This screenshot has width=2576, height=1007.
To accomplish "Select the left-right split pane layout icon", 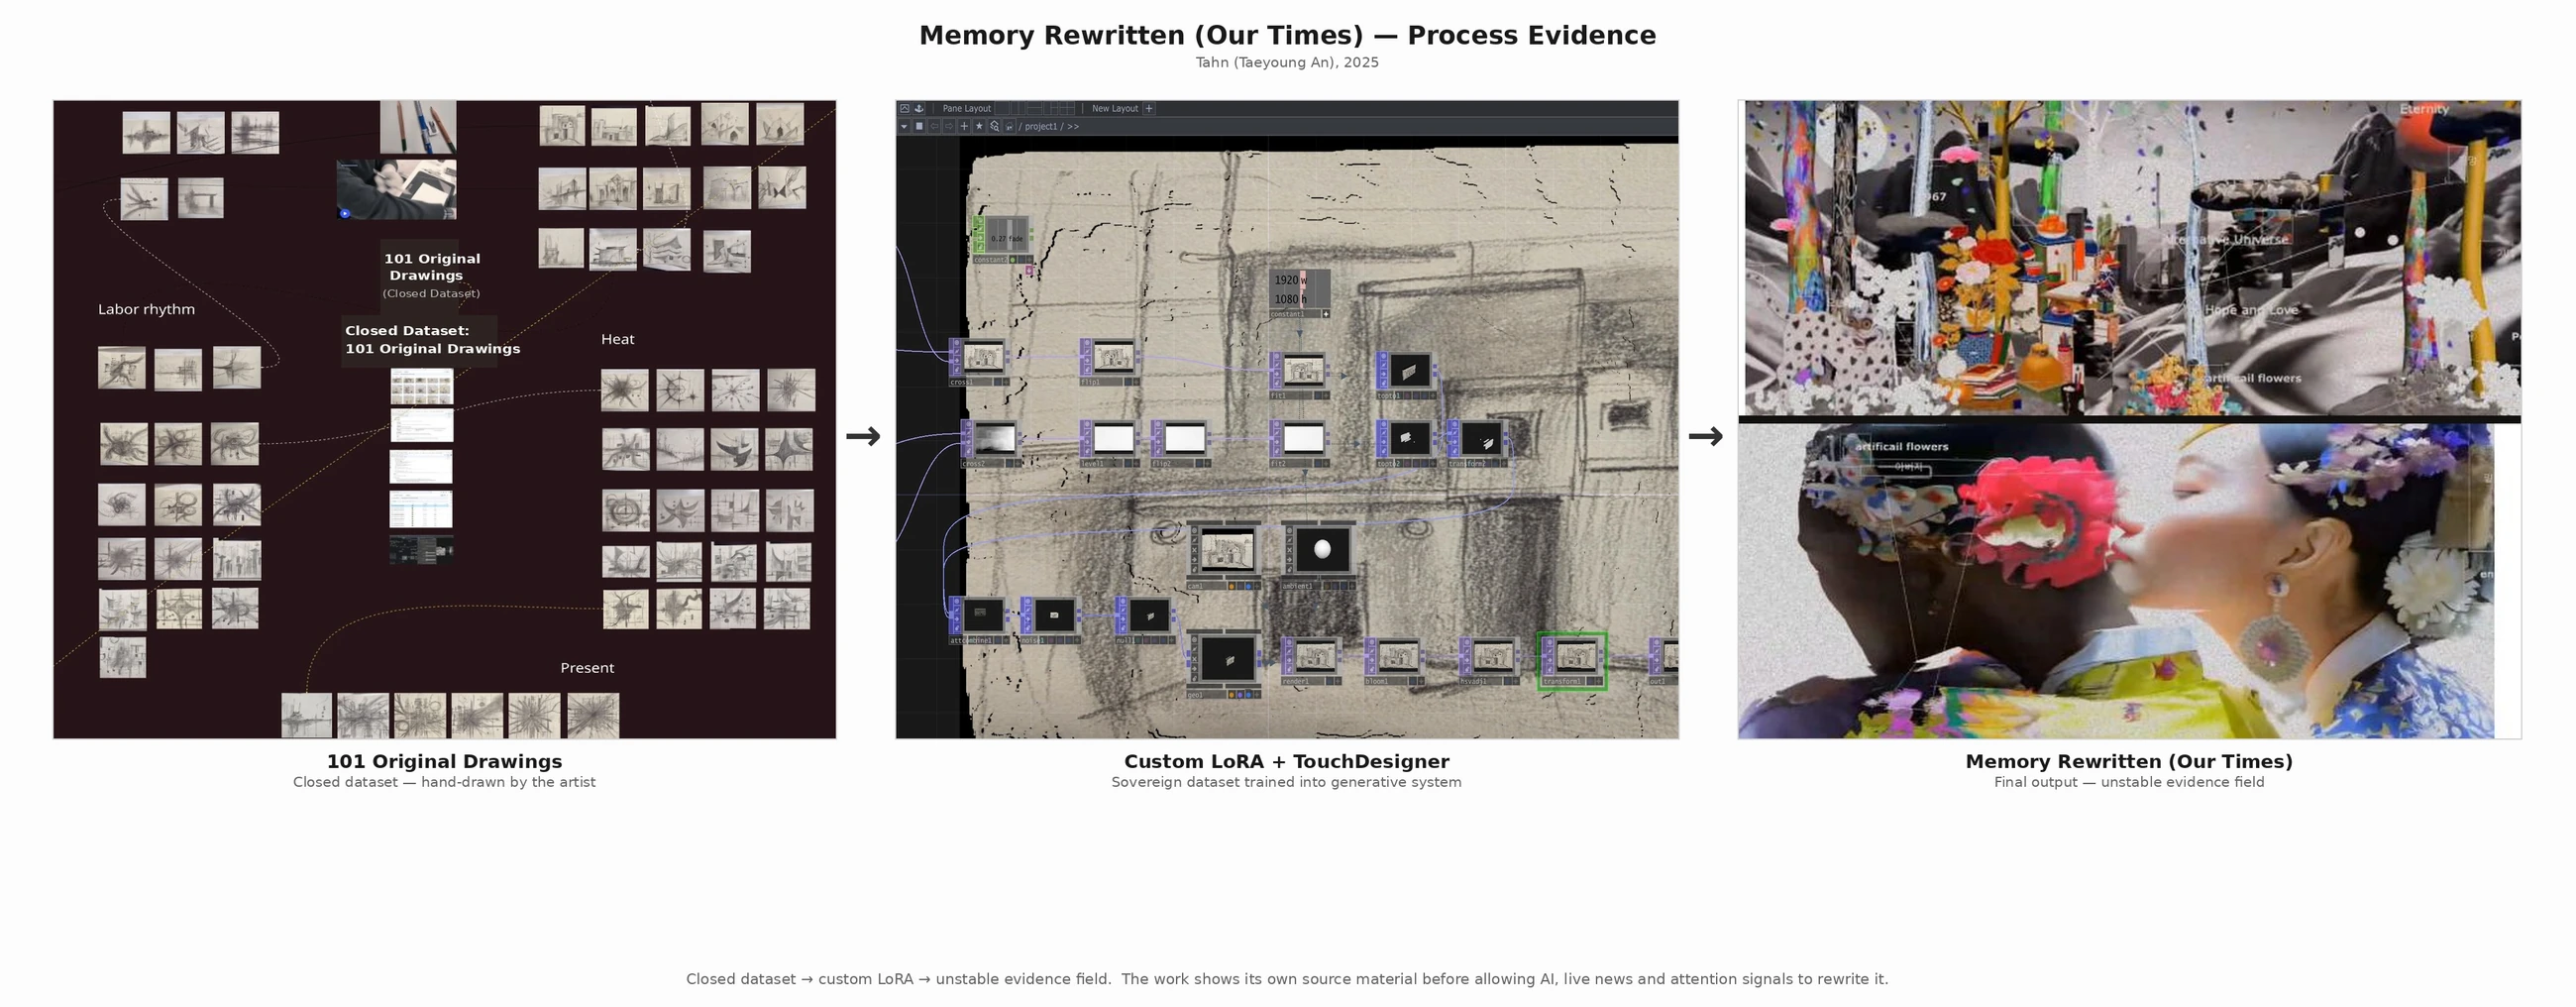I will pos(1018,109).
